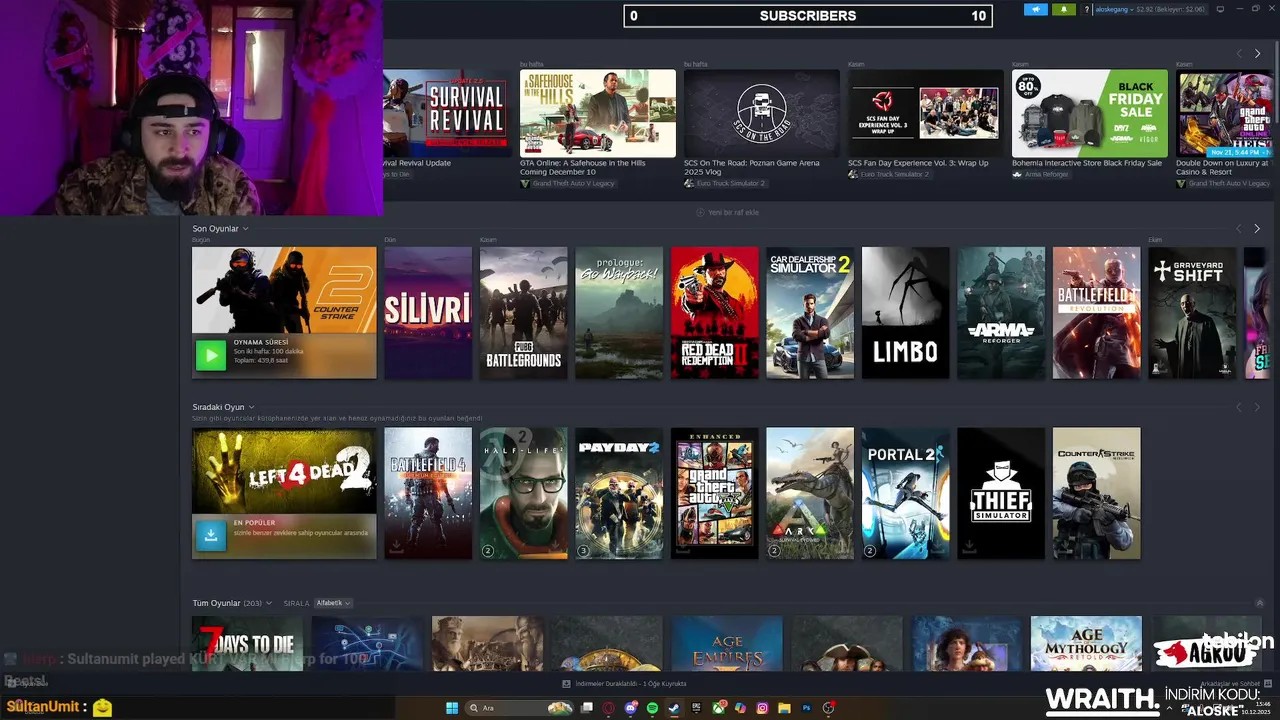The height and width of the screenshot is (720, 1280).
Task: Open File Explorer from taskbar
Action: [784, 708]
